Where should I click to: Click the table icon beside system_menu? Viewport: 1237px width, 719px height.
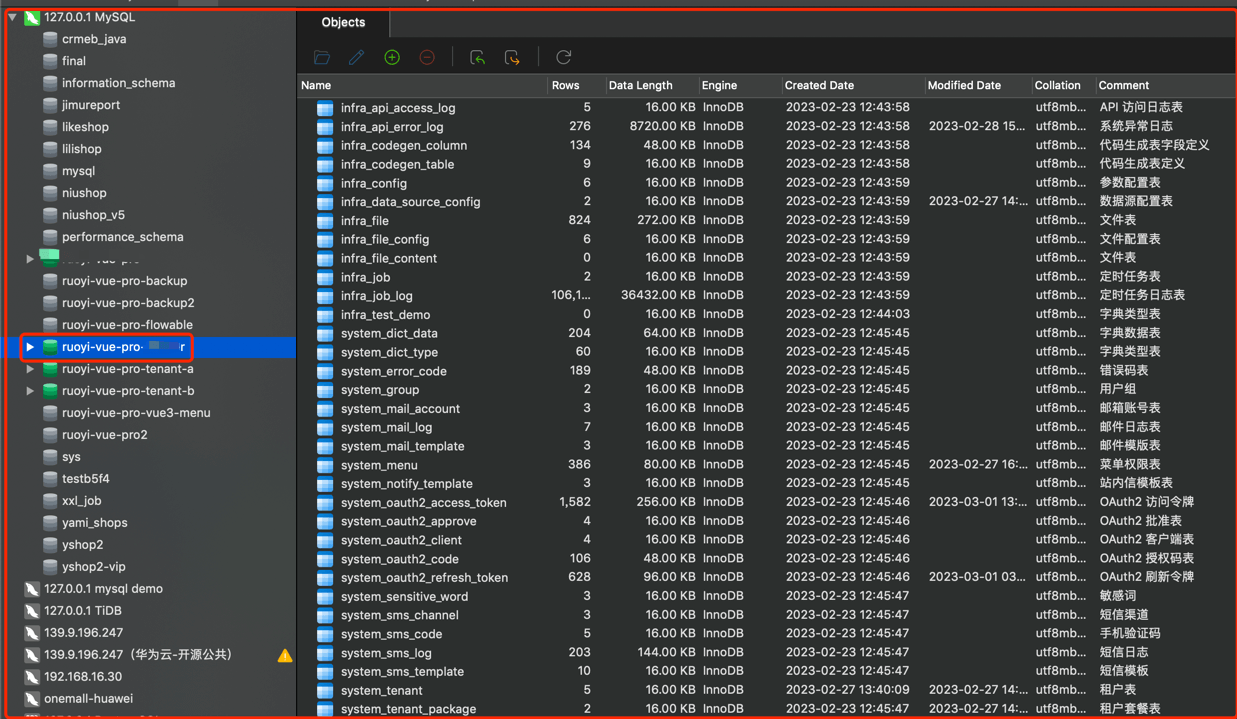[325, 465]
